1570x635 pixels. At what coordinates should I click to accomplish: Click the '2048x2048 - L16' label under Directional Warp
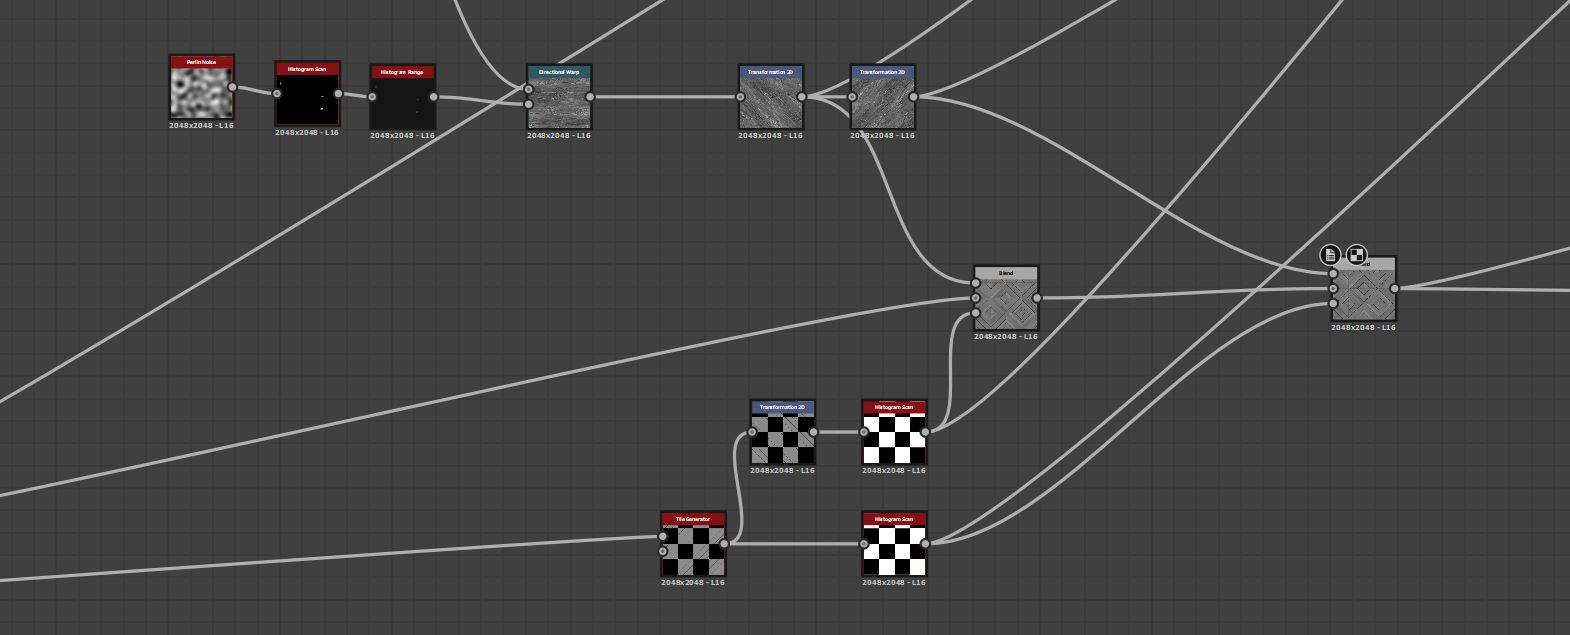559,136
